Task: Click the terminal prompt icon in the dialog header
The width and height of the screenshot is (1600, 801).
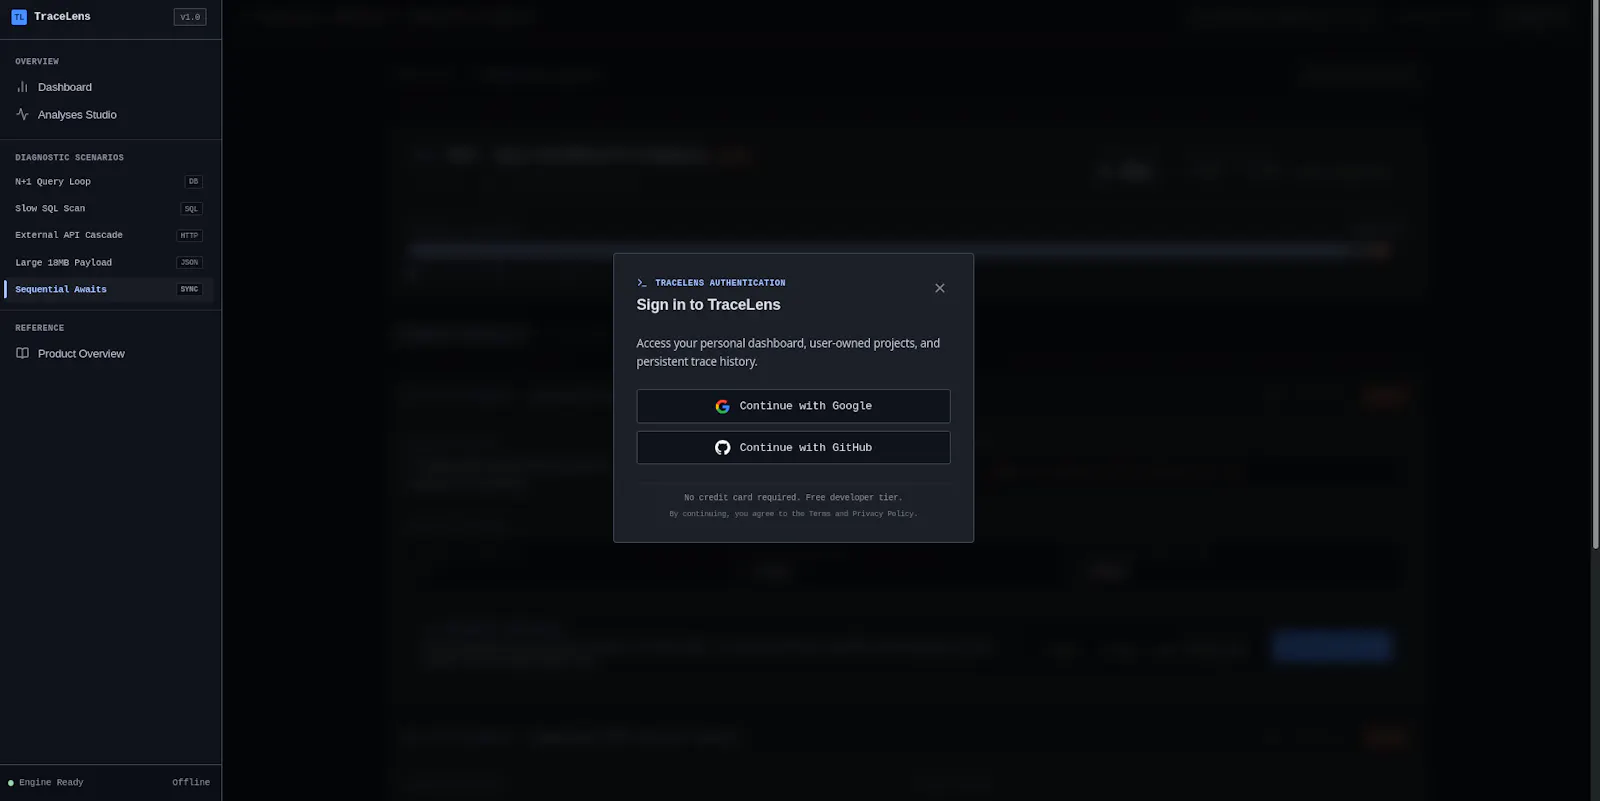Action: [x=642, y=283]
